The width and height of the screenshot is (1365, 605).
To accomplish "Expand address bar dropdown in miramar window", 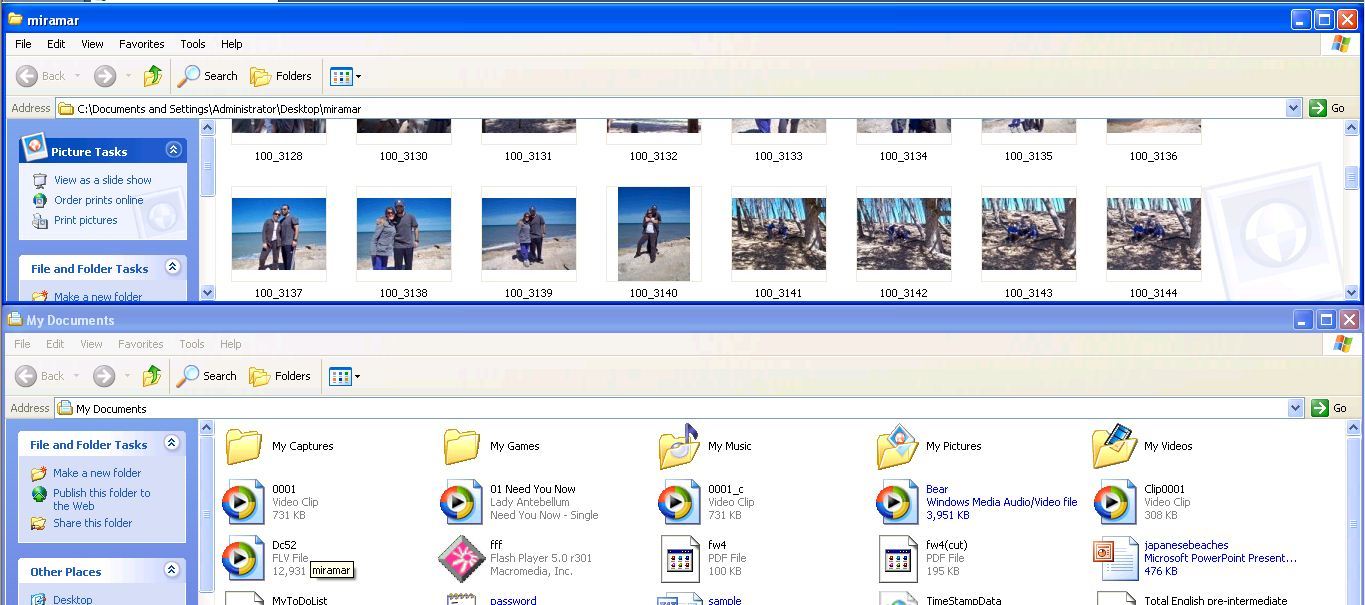I will [1293, 108].
